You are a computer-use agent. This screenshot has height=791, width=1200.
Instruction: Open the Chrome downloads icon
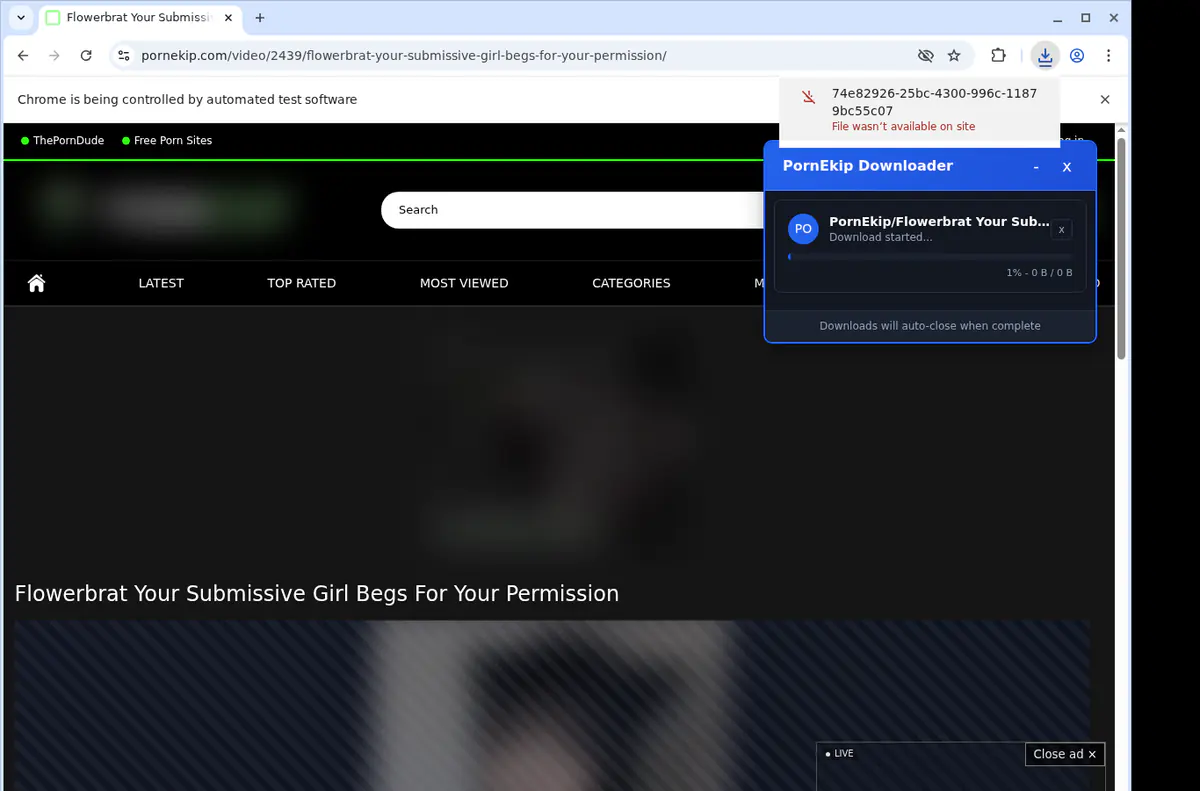click(x=1045, y=56)
